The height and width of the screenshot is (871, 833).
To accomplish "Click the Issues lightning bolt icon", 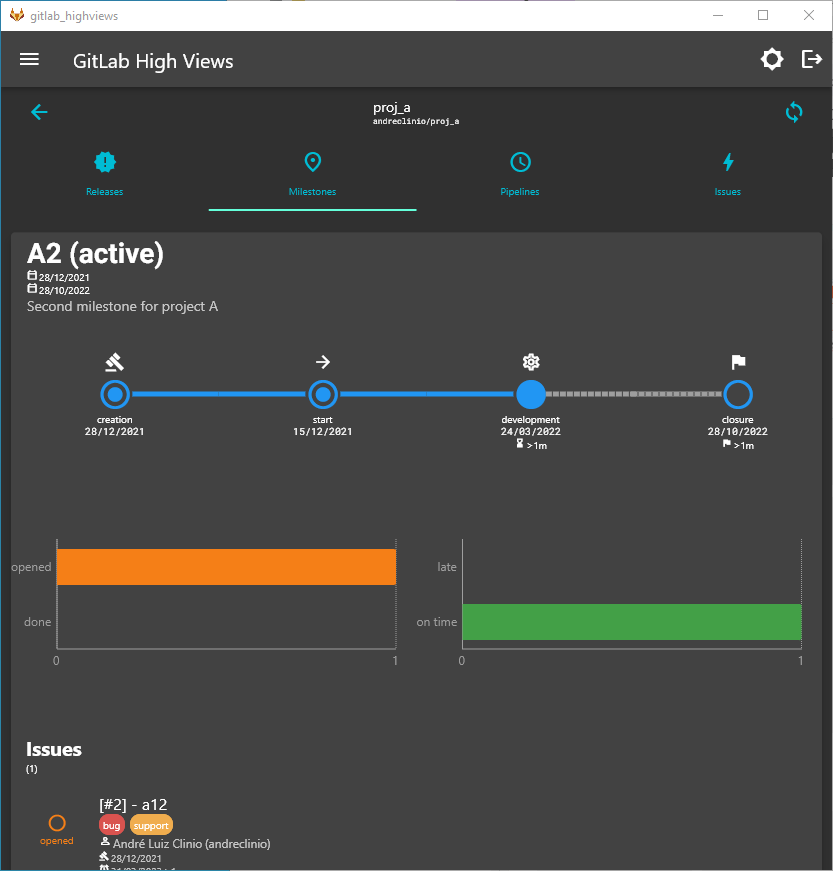I will [728, 162].
